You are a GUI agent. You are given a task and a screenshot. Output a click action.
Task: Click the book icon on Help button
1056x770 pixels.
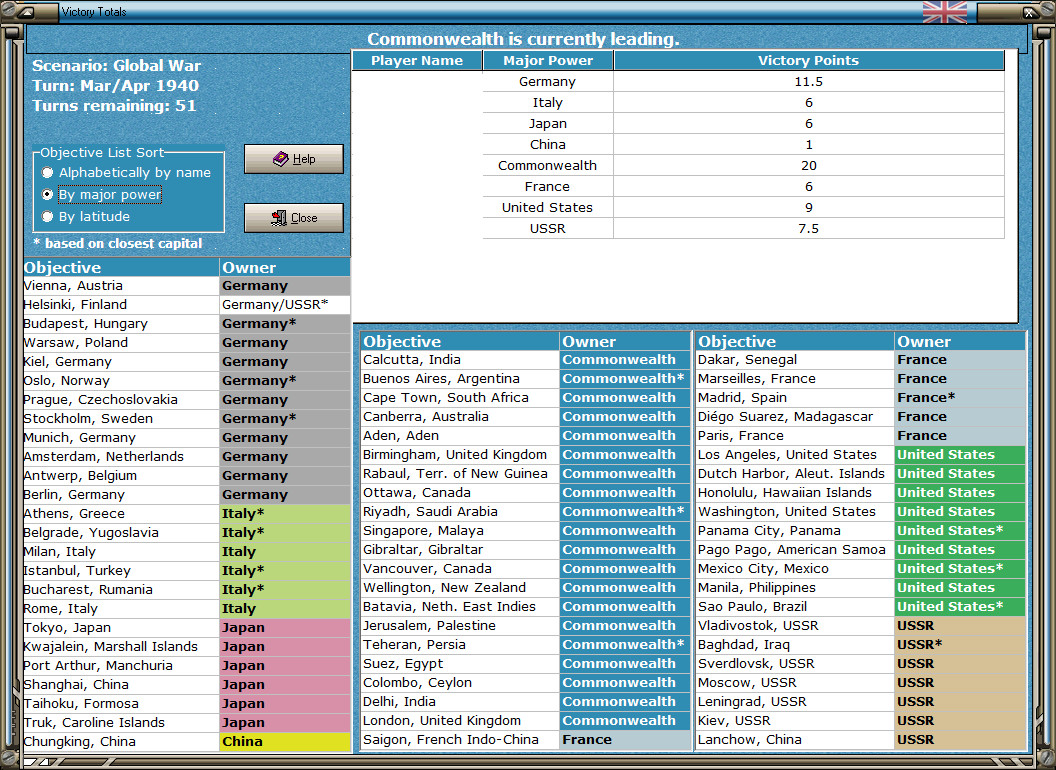click(x=280, y=159)
